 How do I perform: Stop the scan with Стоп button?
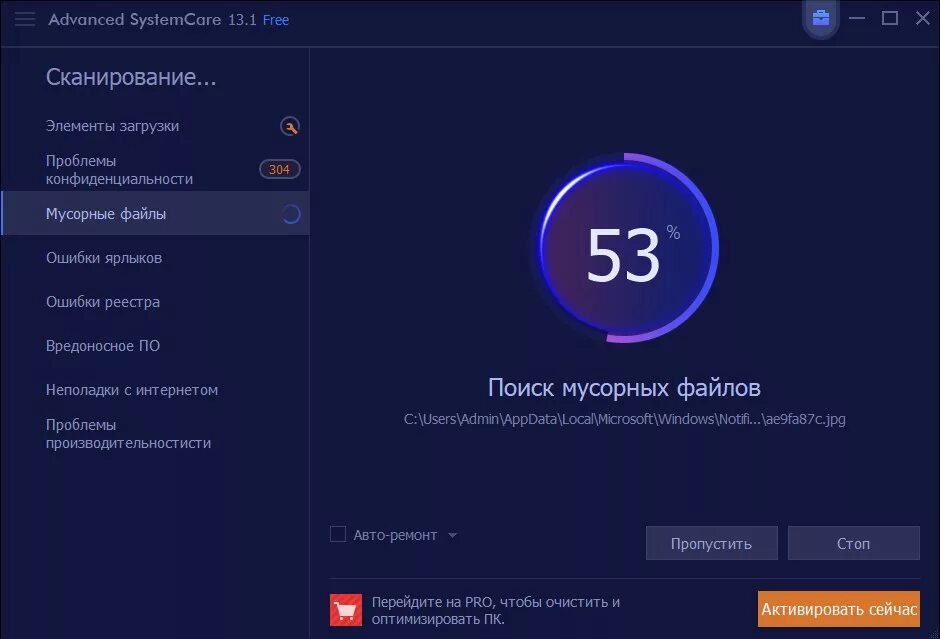click(854, 543)
